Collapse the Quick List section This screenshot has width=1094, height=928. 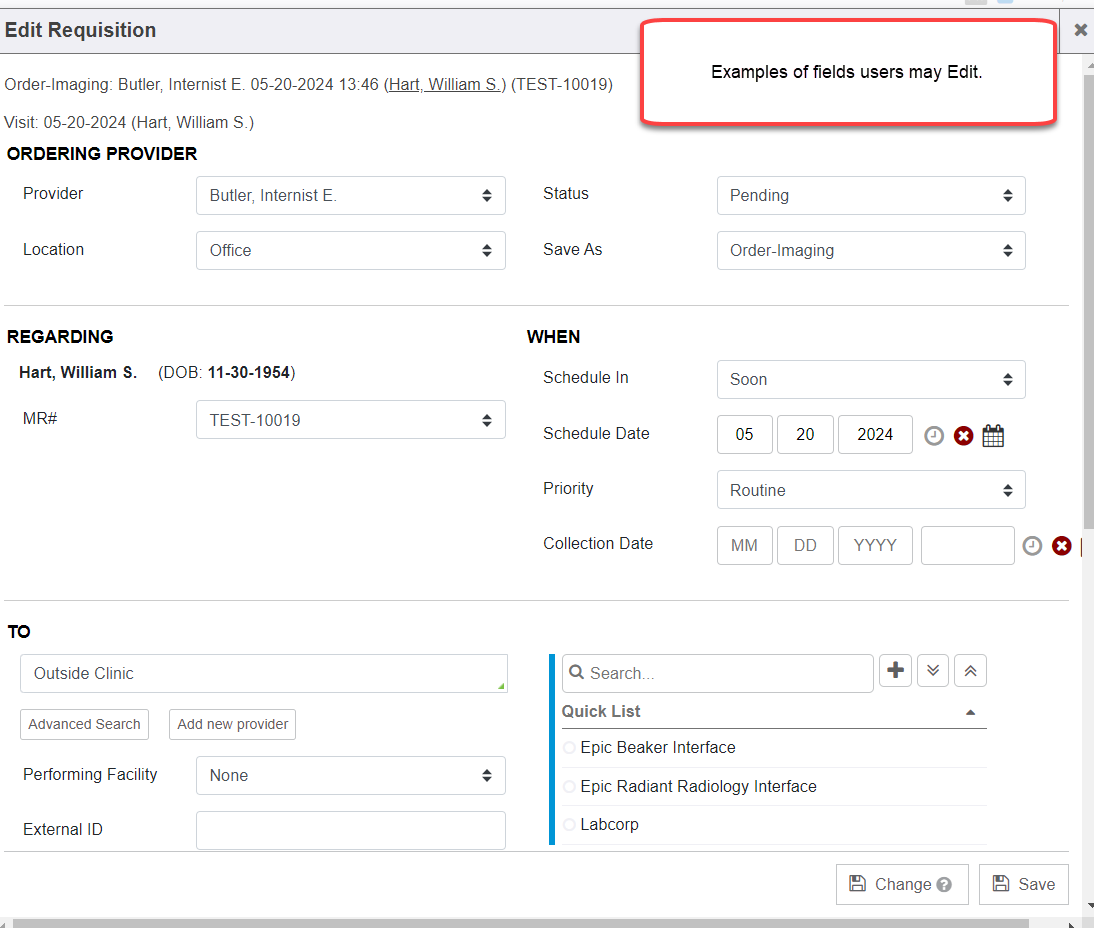pos(970,713)
